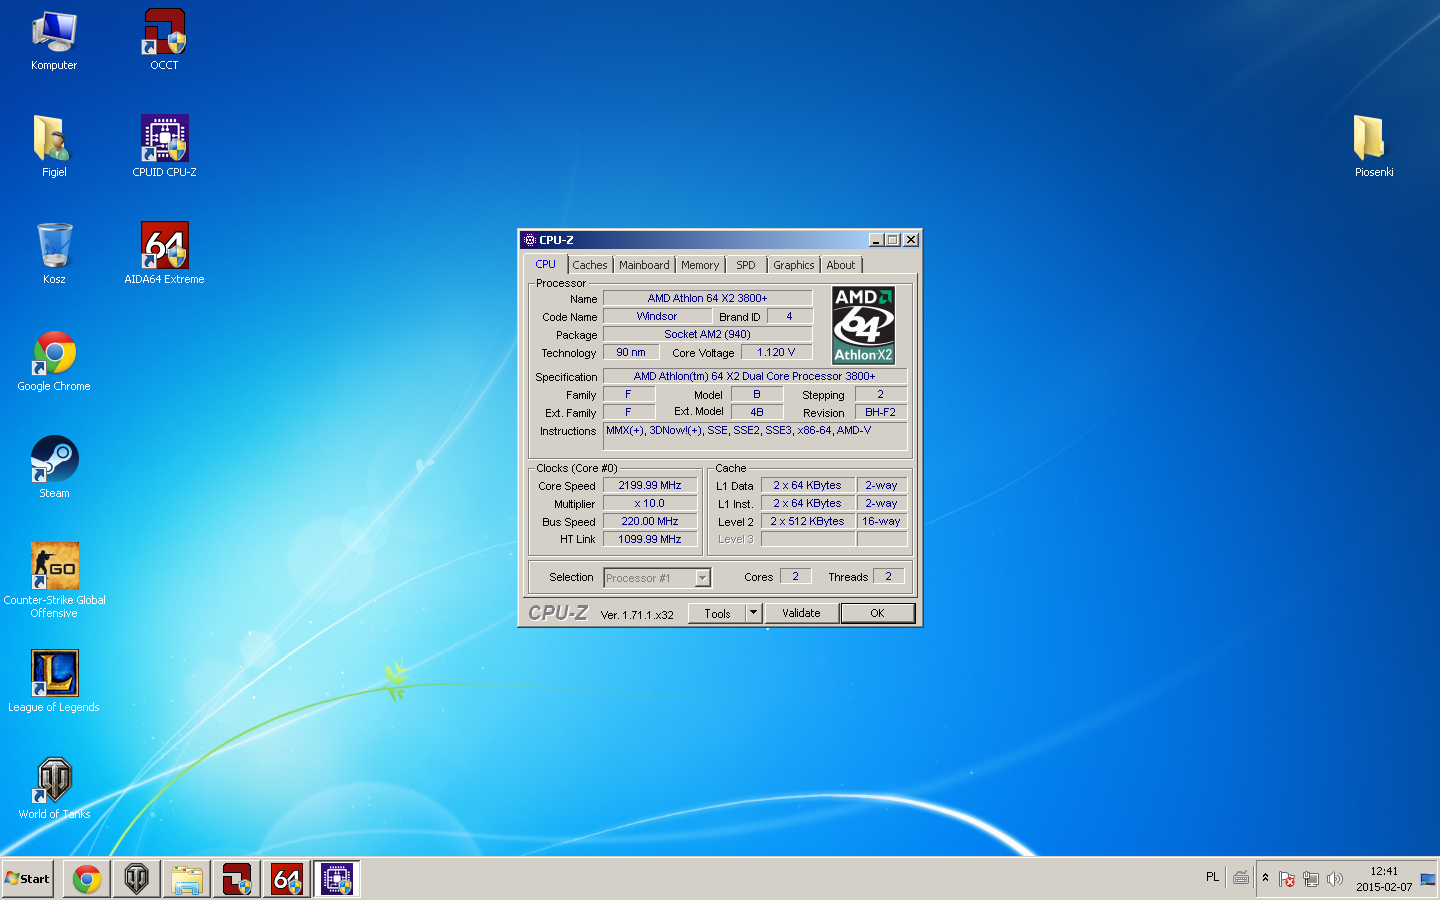The height and width of the screenshot is (900, 1440).
Task: Click the volume speaker in the system tray
Action: click(x=1335, y=879)
